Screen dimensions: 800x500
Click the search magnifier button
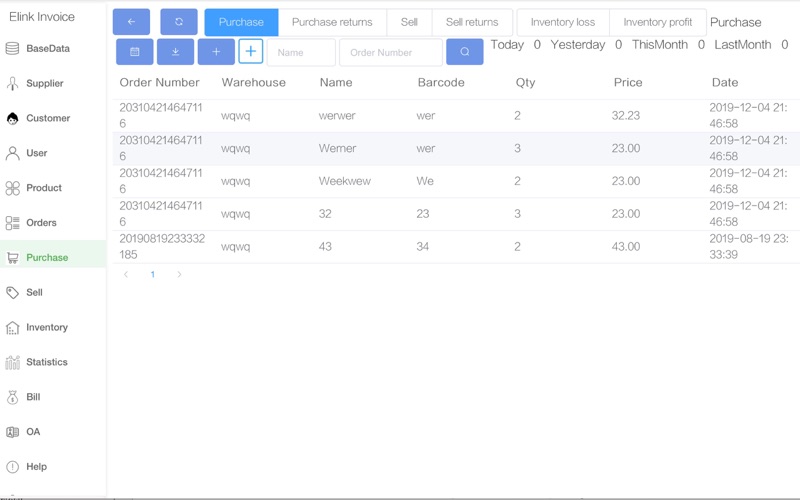click(x=465, y=52)
